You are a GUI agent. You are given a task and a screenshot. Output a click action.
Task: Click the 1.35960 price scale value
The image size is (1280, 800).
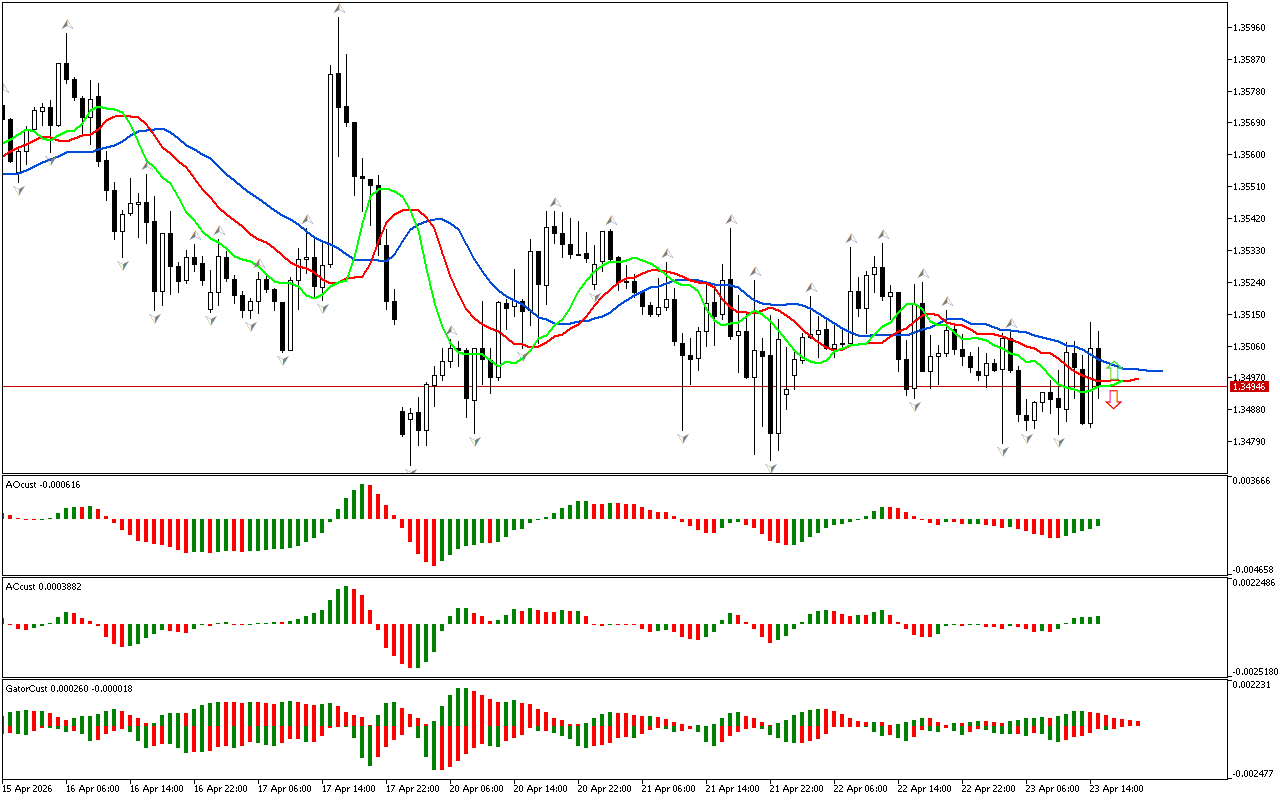[x=1250, y=28]
